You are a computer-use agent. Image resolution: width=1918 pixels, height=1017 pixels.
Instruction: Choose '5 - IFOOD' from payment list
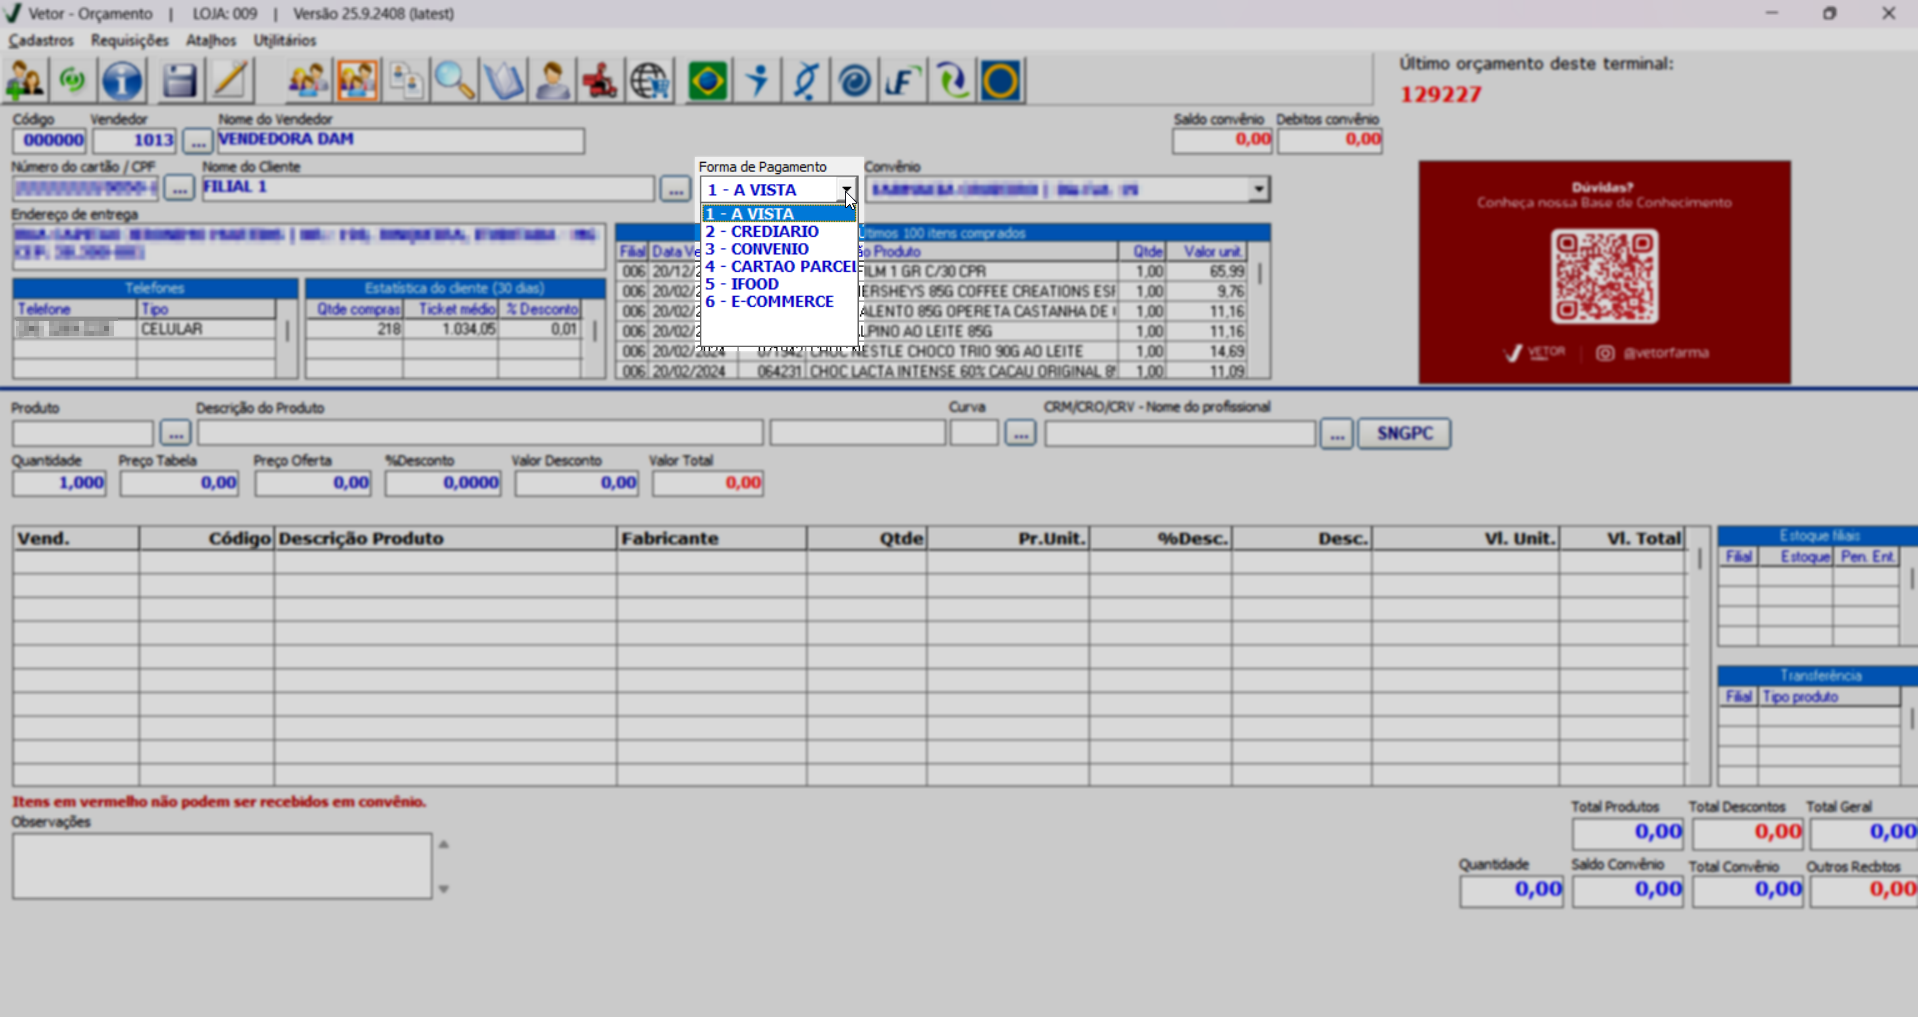pos(742,284)
